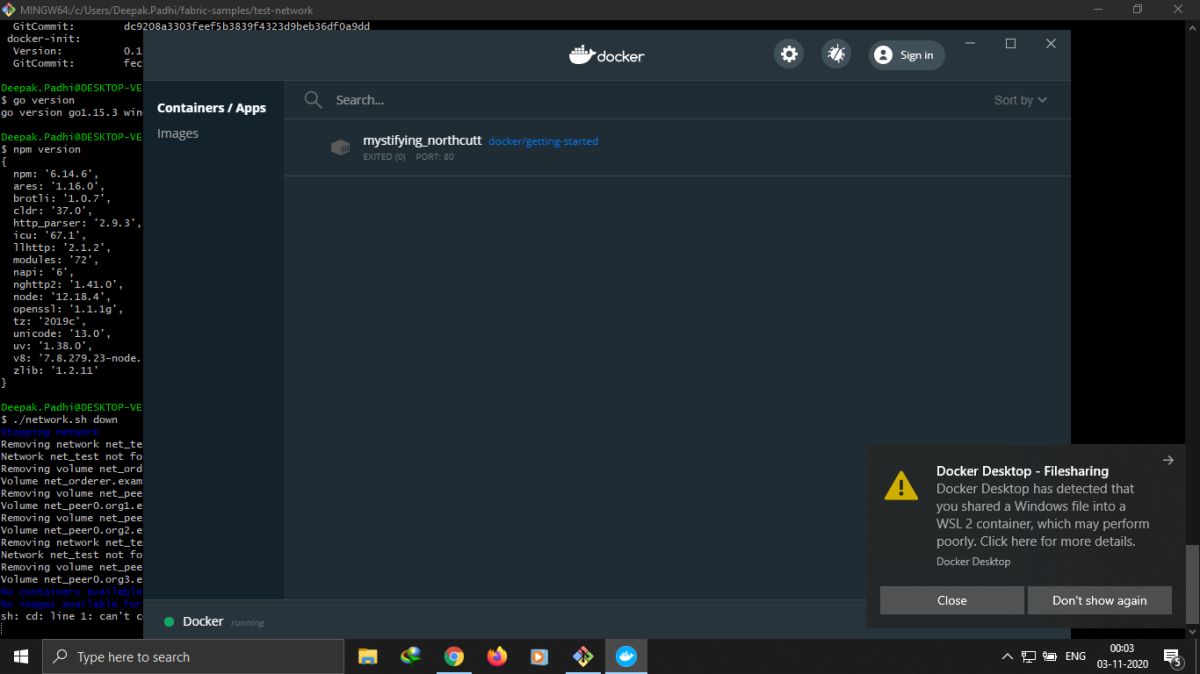Click the ENG language indicator
The width and height of the screenshot is (1200, 674).
click(x=1075, y=657)
